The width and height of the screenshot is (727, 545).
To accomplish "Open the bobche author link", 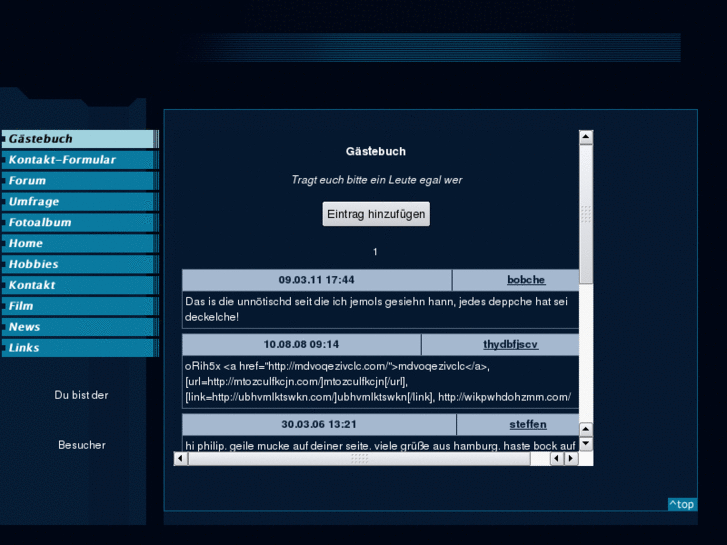I will (526, 280).
